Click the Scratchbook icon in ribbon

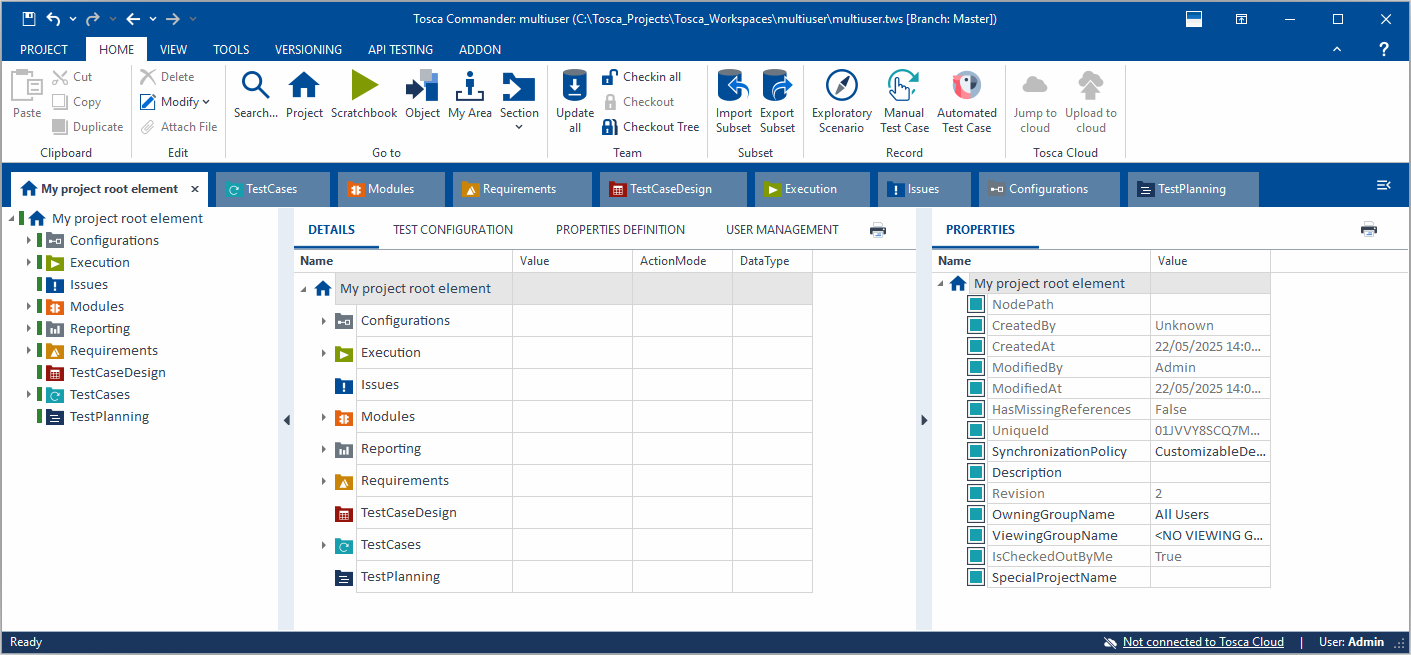click(x=364, y=87)
